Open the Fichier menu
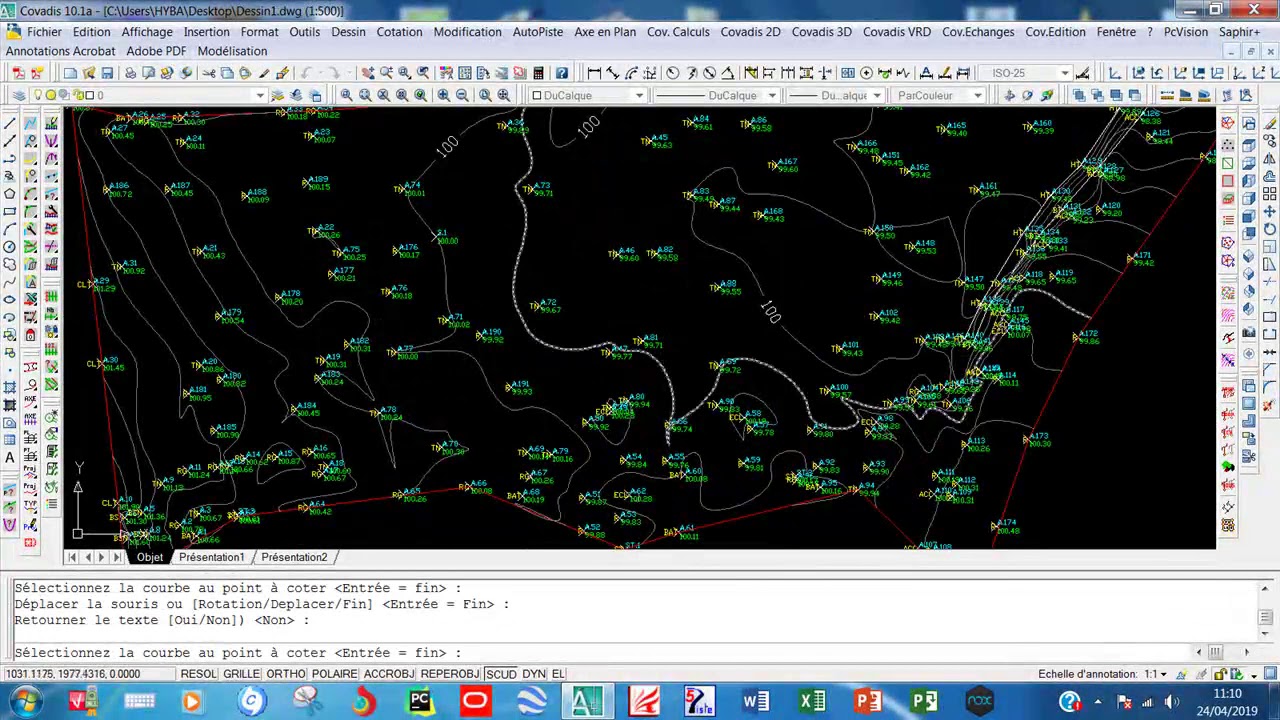Viewport: 1280px width, 720px height. tap(44, 32)
